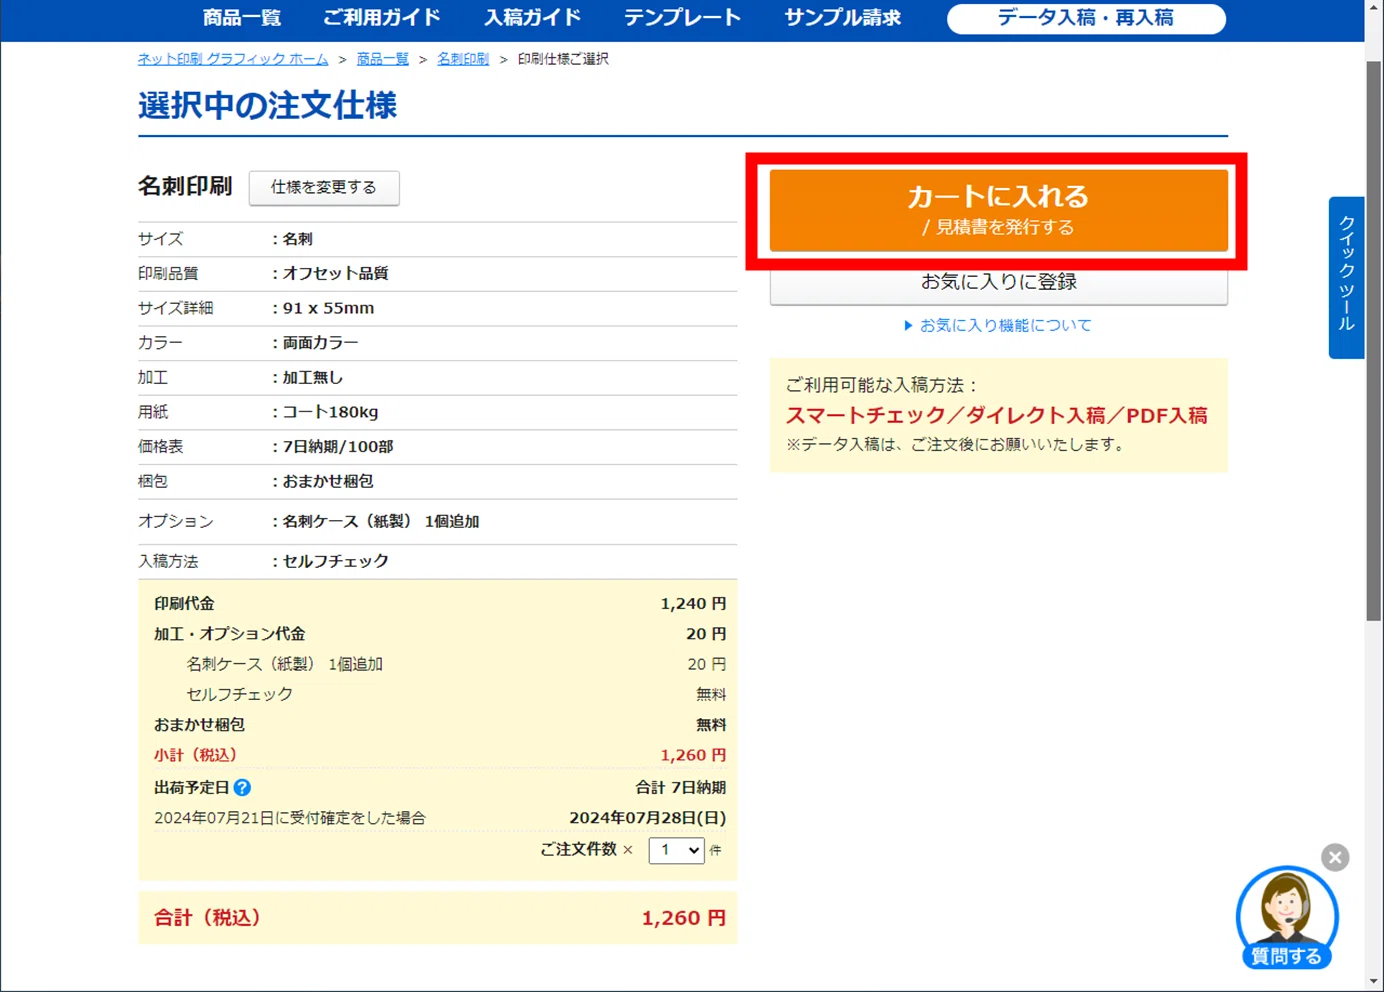Viewport: 1384px width, 992px height.
Task: Click the 小計（税込） label
Action: pyautogui.click(x=196, y=755)
